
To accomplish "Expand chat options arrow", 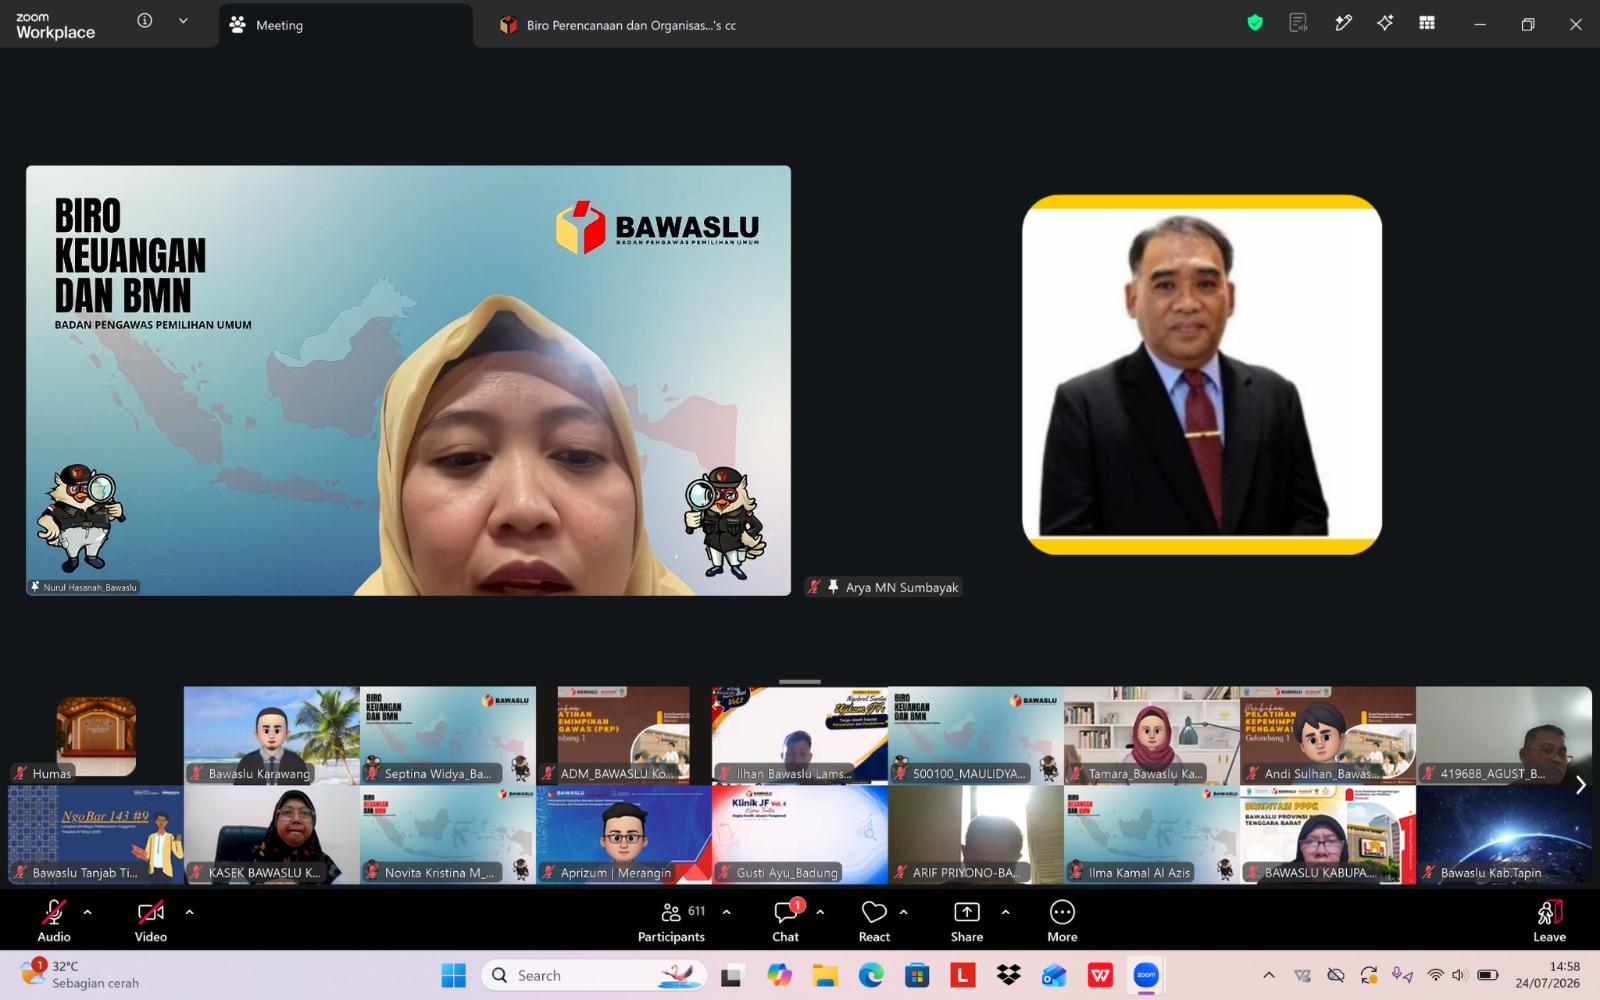I will (x=820, y=912).
